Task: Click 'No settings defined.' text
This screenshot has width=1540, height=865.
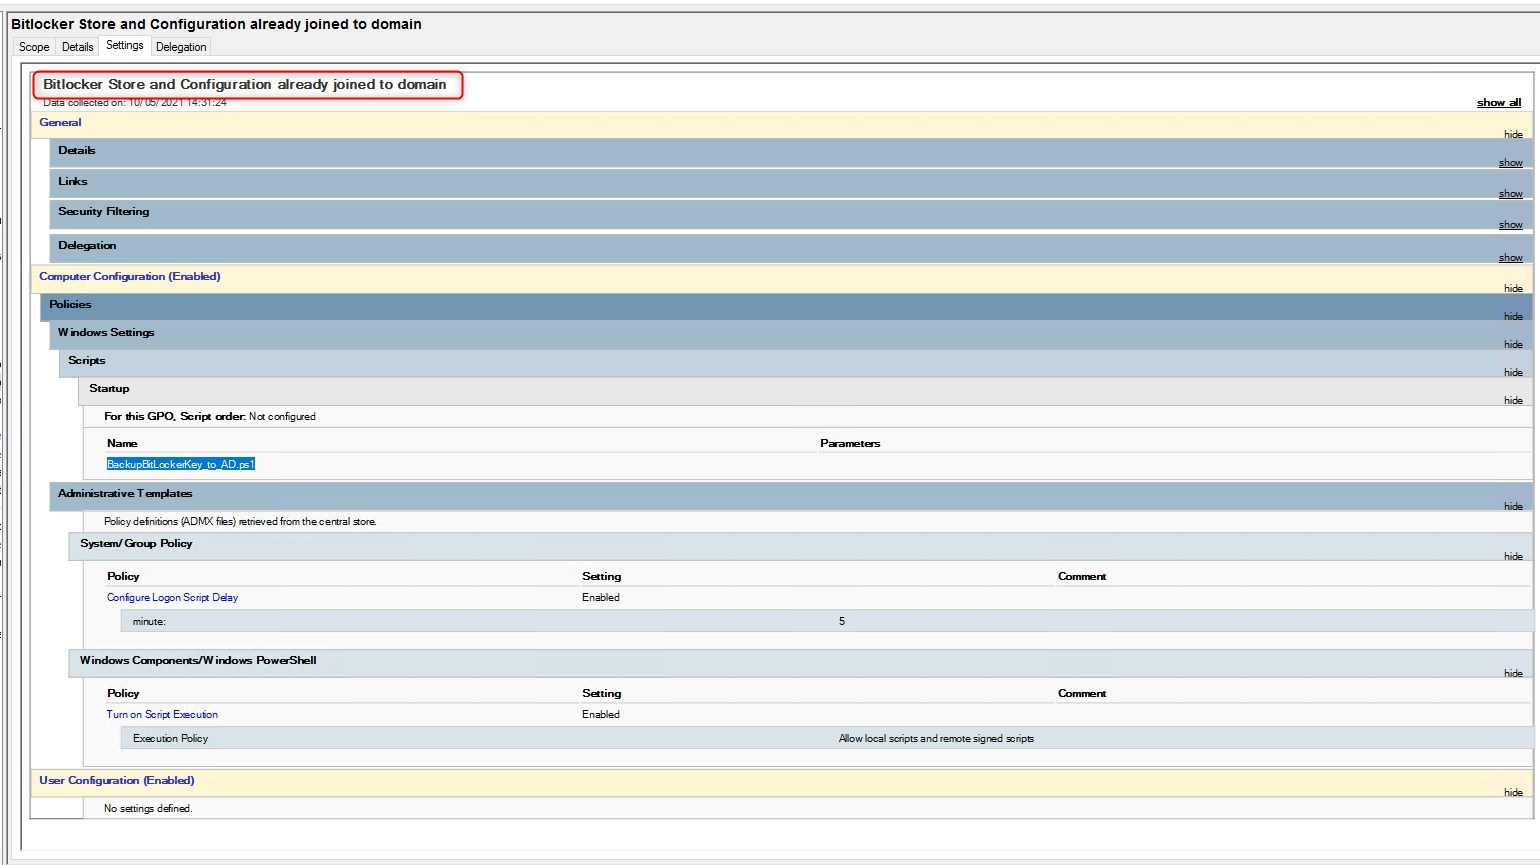Action: pyautogui.click(x=148, y=808)
